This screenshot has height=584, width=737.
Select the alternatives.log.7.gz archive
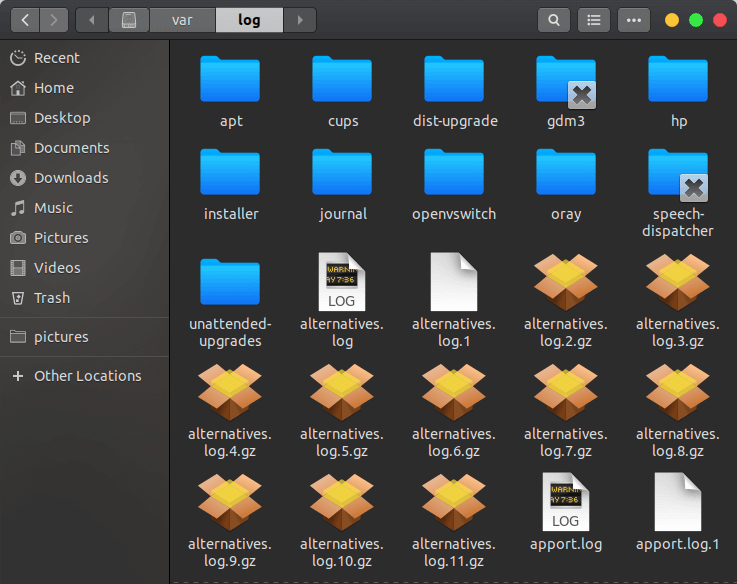point(566,411)
